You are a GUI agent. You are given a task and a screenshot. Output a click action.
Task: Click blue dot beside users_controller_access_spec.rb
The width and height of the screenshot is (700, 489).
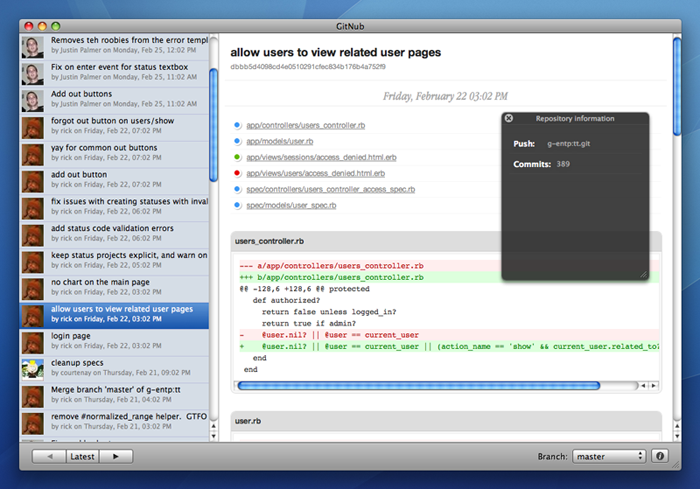[237, 189]
